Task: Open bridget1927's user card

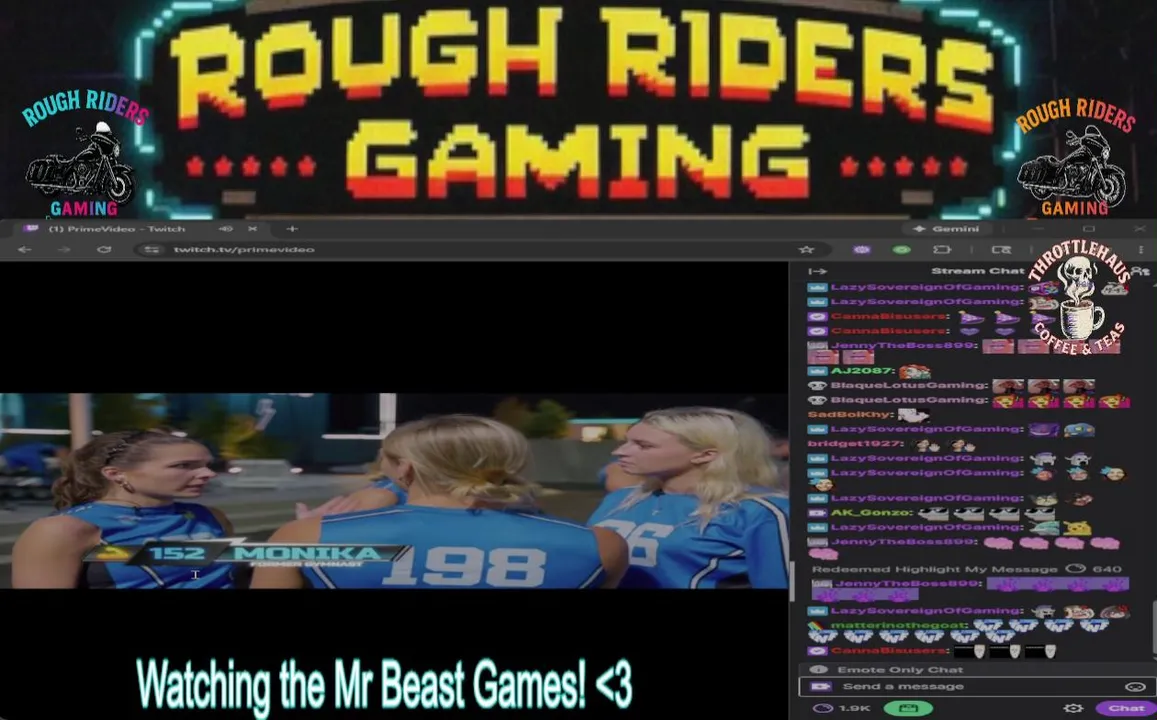Action: tap(855, 444)
